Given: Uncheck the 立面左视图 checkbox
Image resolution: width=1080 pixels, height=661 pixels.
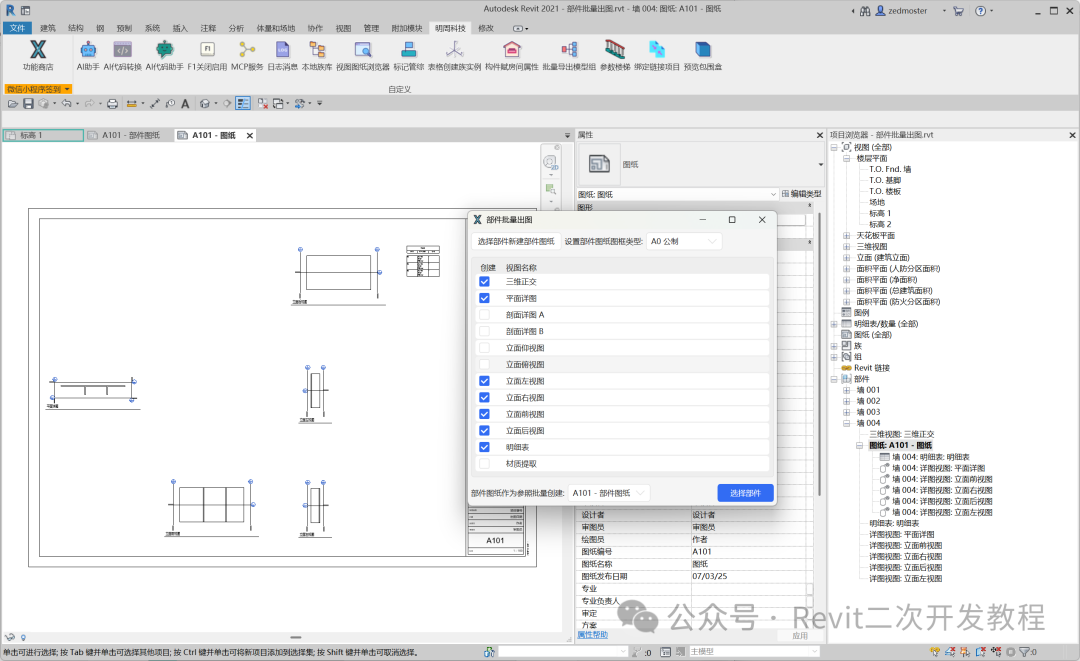Looking at the screenshot, I should click(x=484, y=381).
